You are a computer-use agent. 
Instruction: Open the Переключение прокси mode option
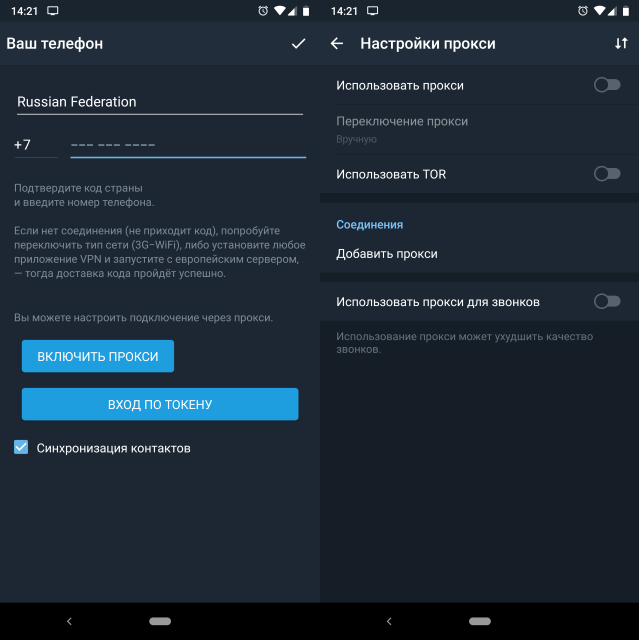pos(479,130)
